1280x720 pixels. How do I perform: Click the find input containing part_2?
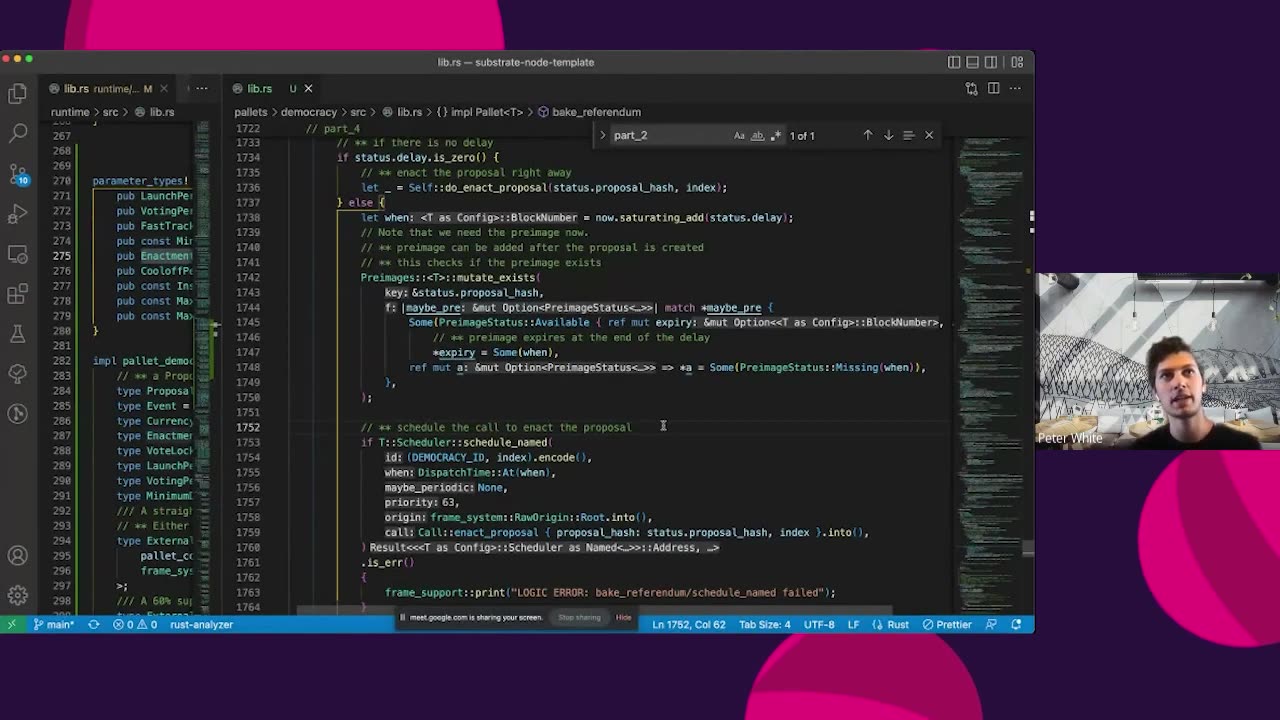coord(668,135)
